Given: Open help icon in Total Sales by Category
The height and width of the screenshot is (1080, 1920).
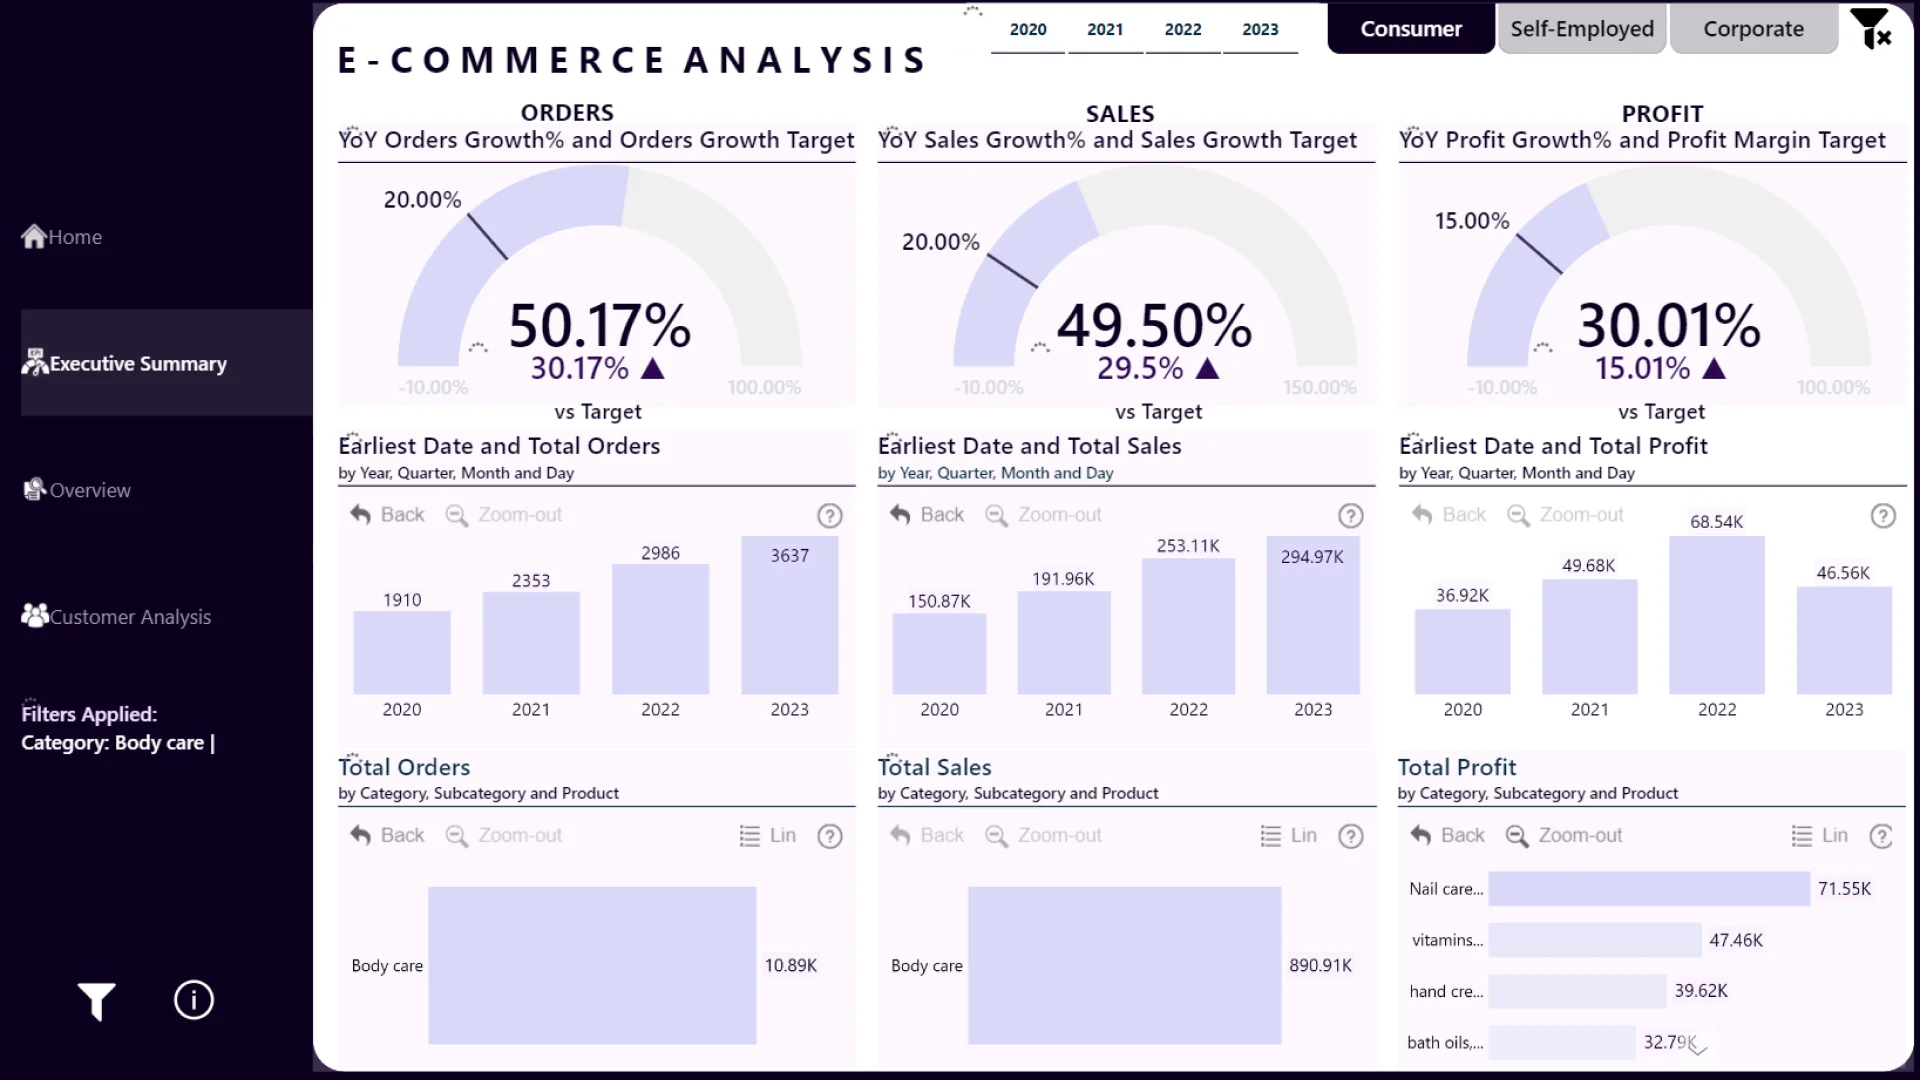Looking at the screenshot, I should 1351,836.
